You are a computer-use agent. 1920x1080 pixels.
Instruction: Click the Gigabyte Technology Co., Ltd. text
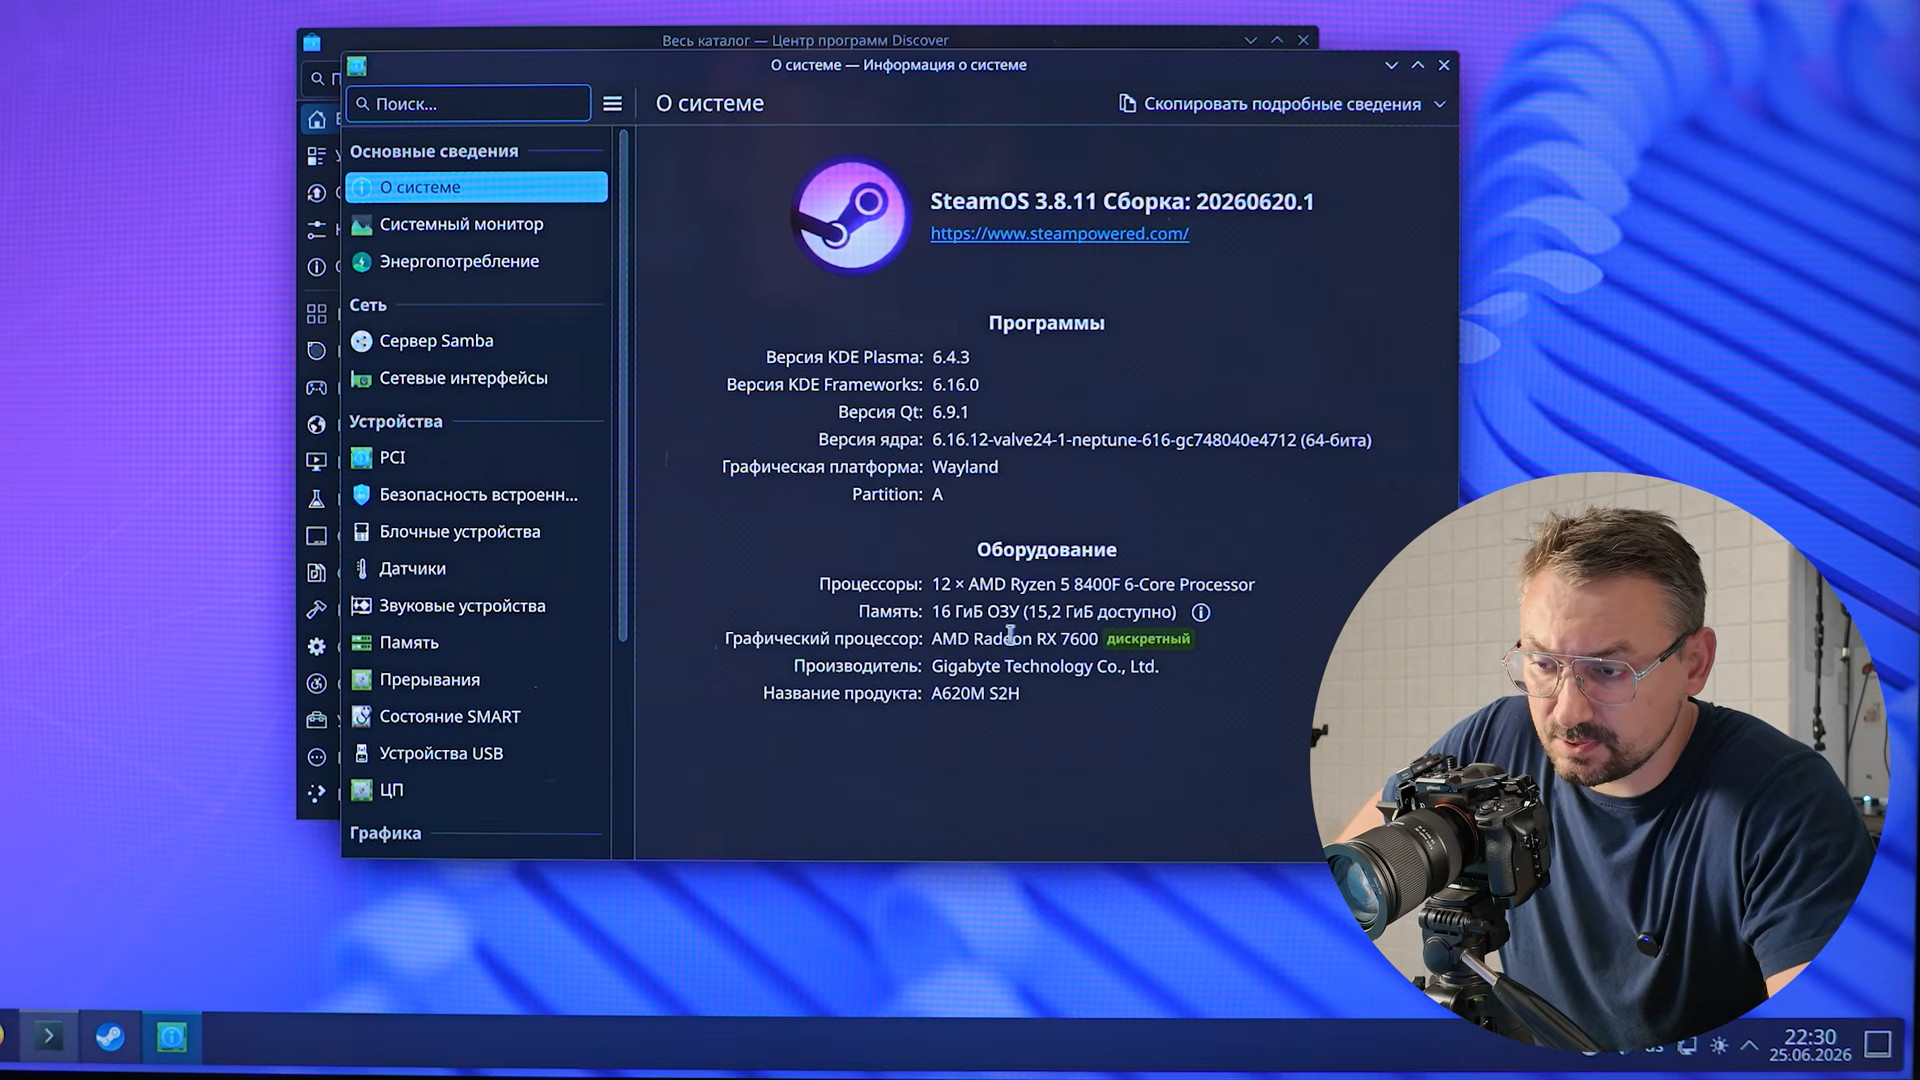pos(1045,666)
